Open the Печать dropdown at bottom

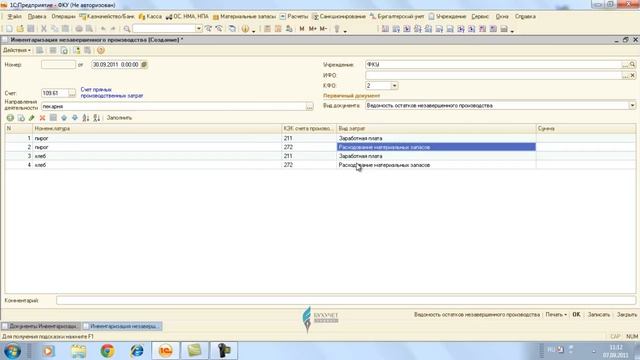[x=556, y=315]
